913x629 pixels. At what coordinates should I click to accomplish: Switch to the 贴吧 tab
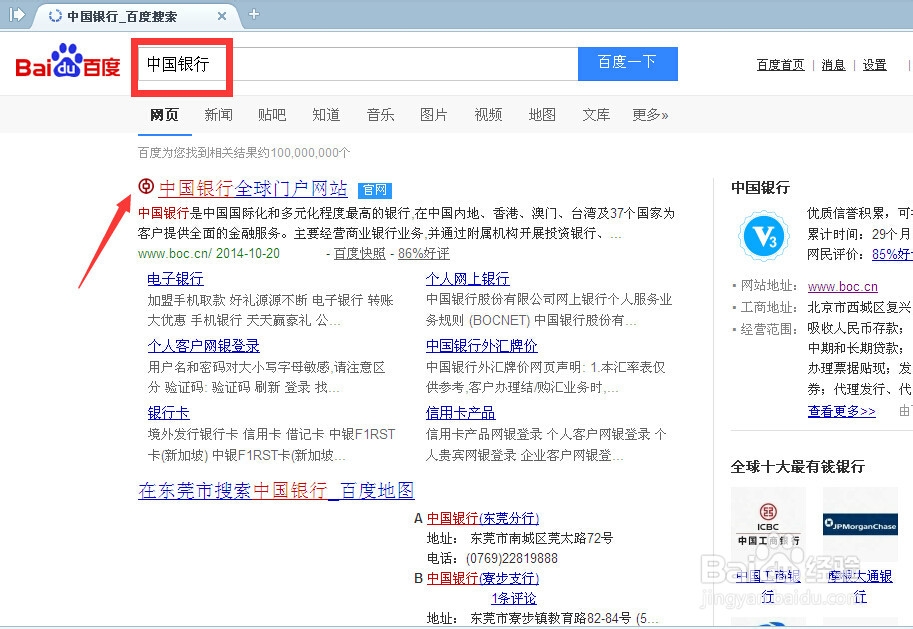click(x=272, y=115)
